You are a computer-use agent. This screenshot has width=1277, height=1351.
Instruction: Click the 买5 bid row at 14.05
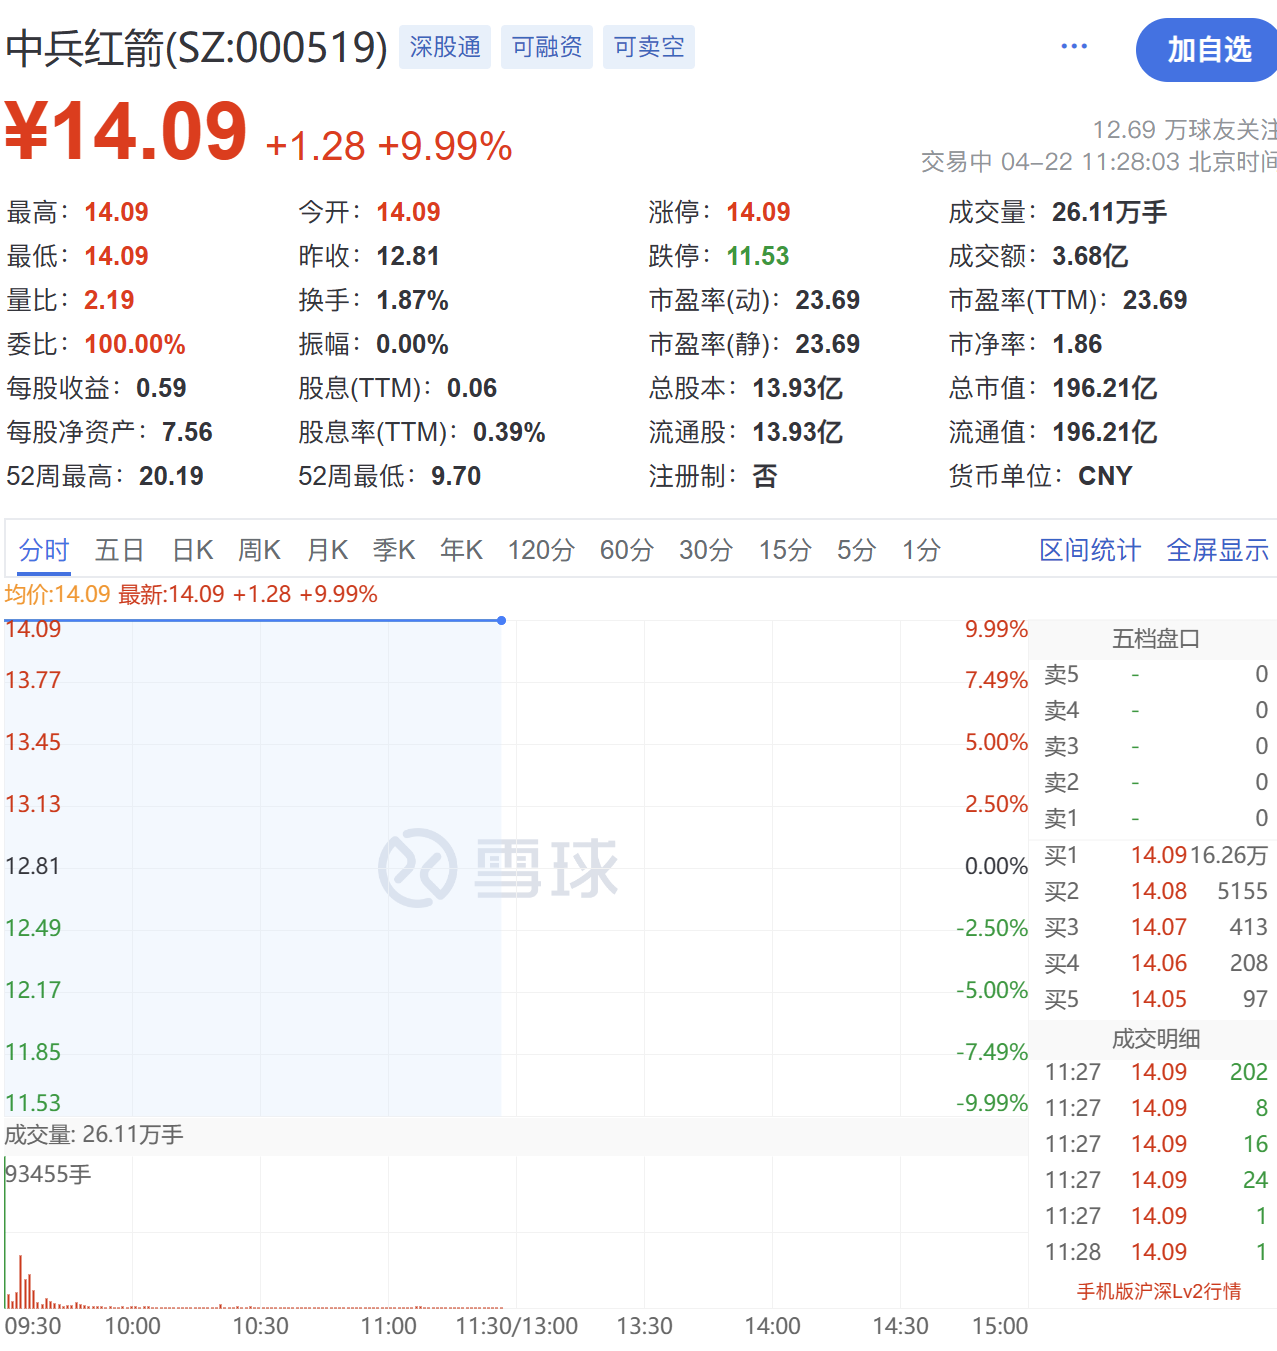click(1156, 999)
